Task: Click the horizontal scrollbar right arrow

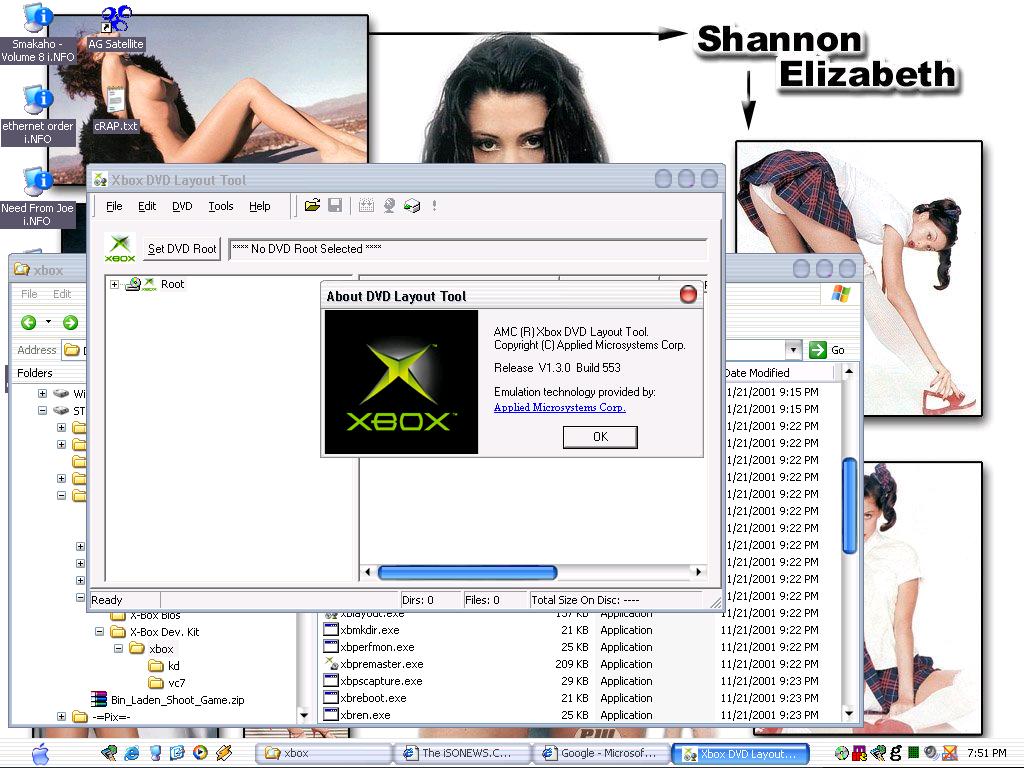Action: pyautogui.click(x=698, y=572)
